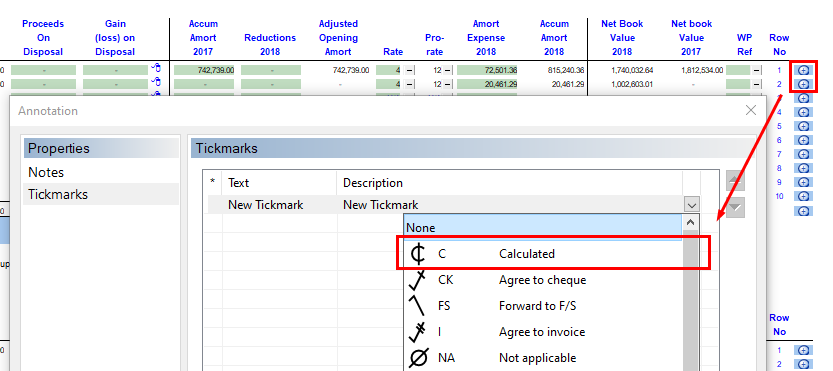This screenshot has height=371, width=833.
Task: Open the WP Ref dropdown for row 2
Action: 756,84
